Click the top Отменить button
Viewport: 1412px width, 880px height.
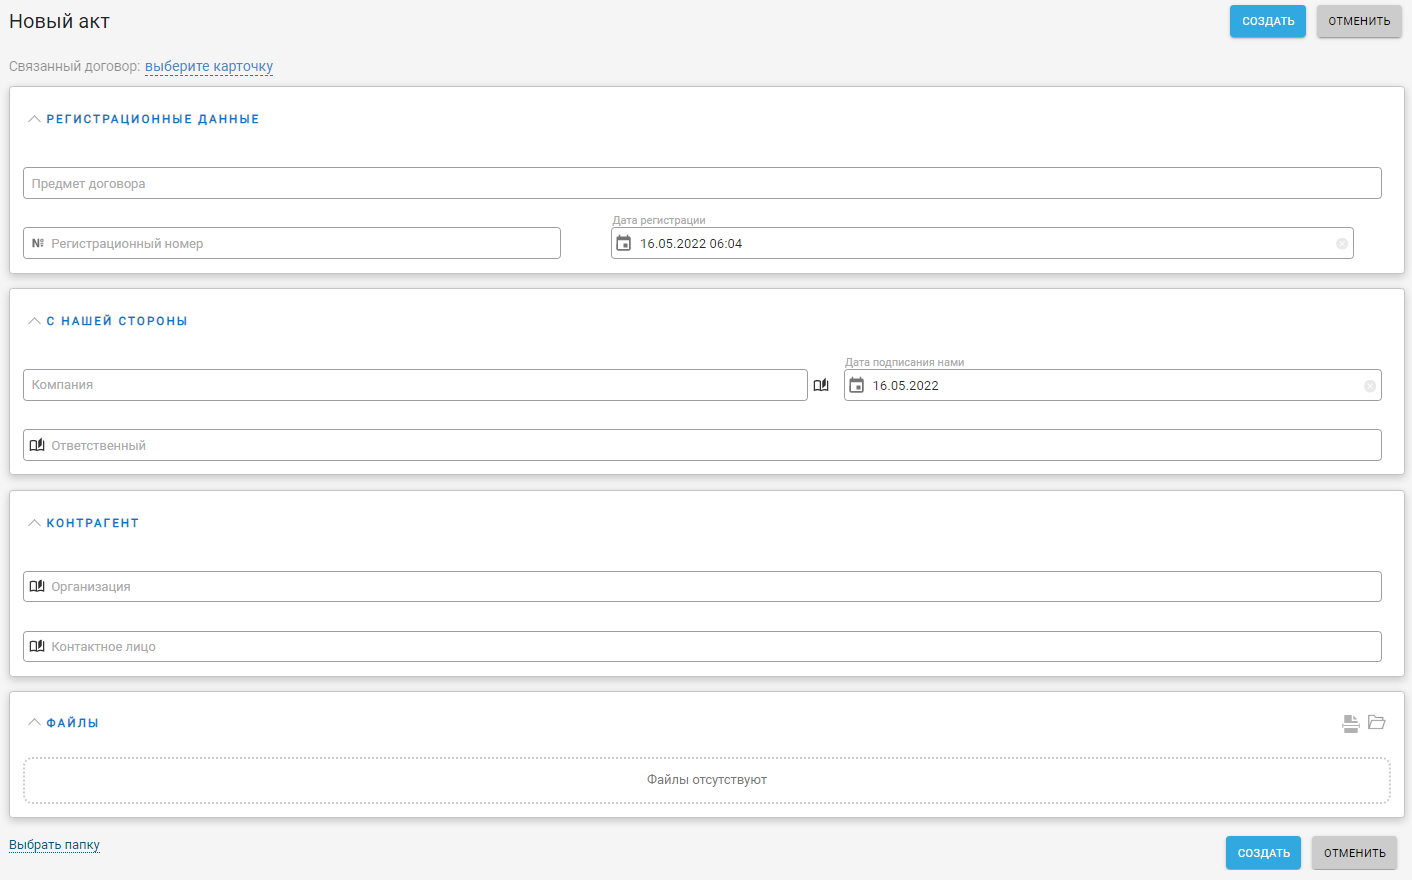1359,21
